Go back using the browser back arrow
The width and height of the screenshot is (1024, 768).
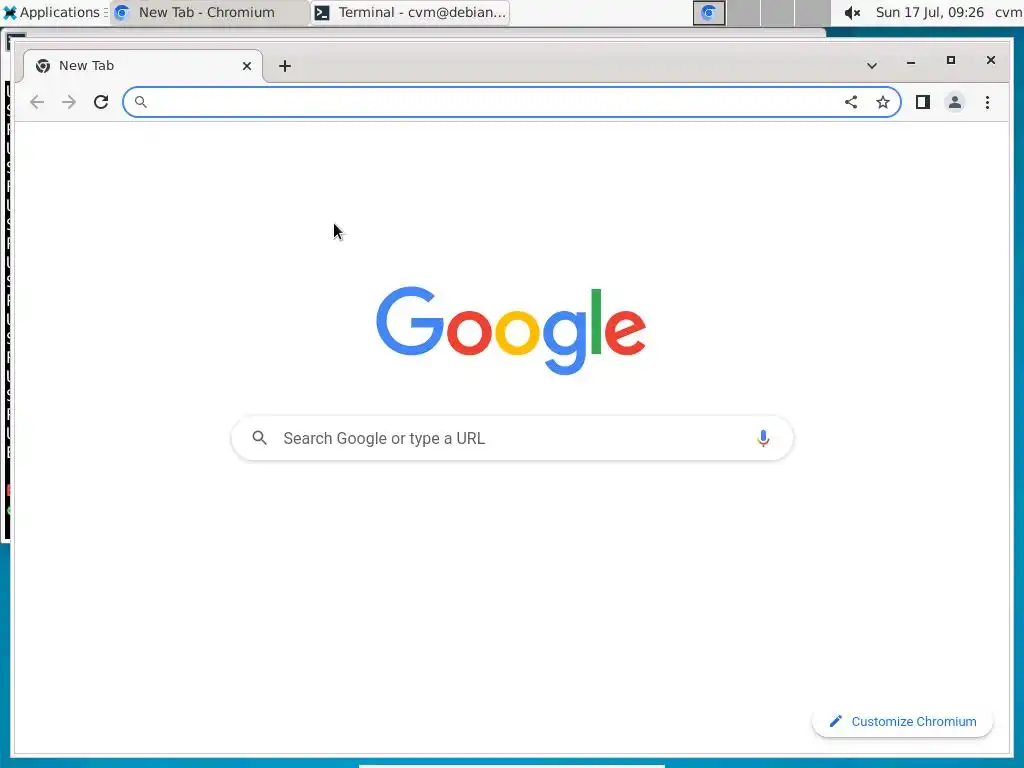37,102
